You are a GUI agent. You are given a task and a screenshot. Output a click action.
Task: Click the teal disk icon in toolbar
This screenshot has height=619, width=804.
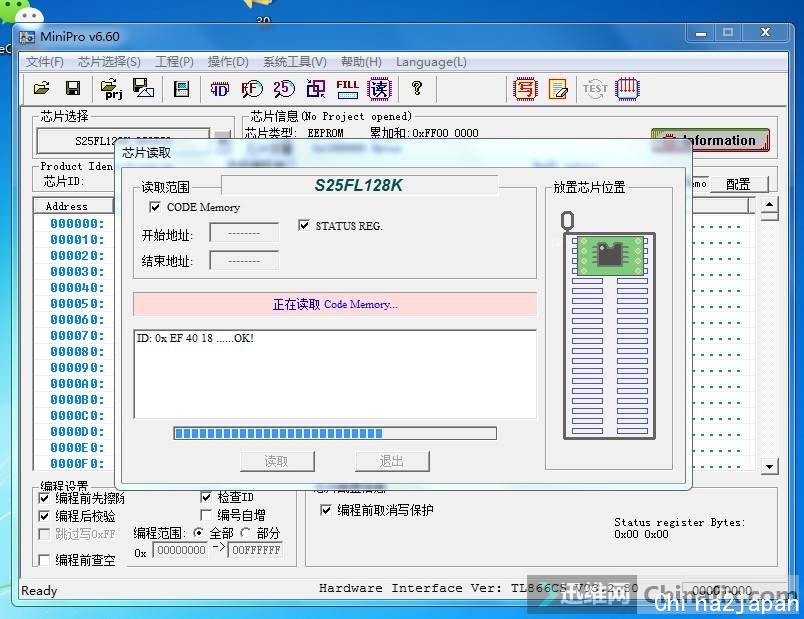coord(181,89)
